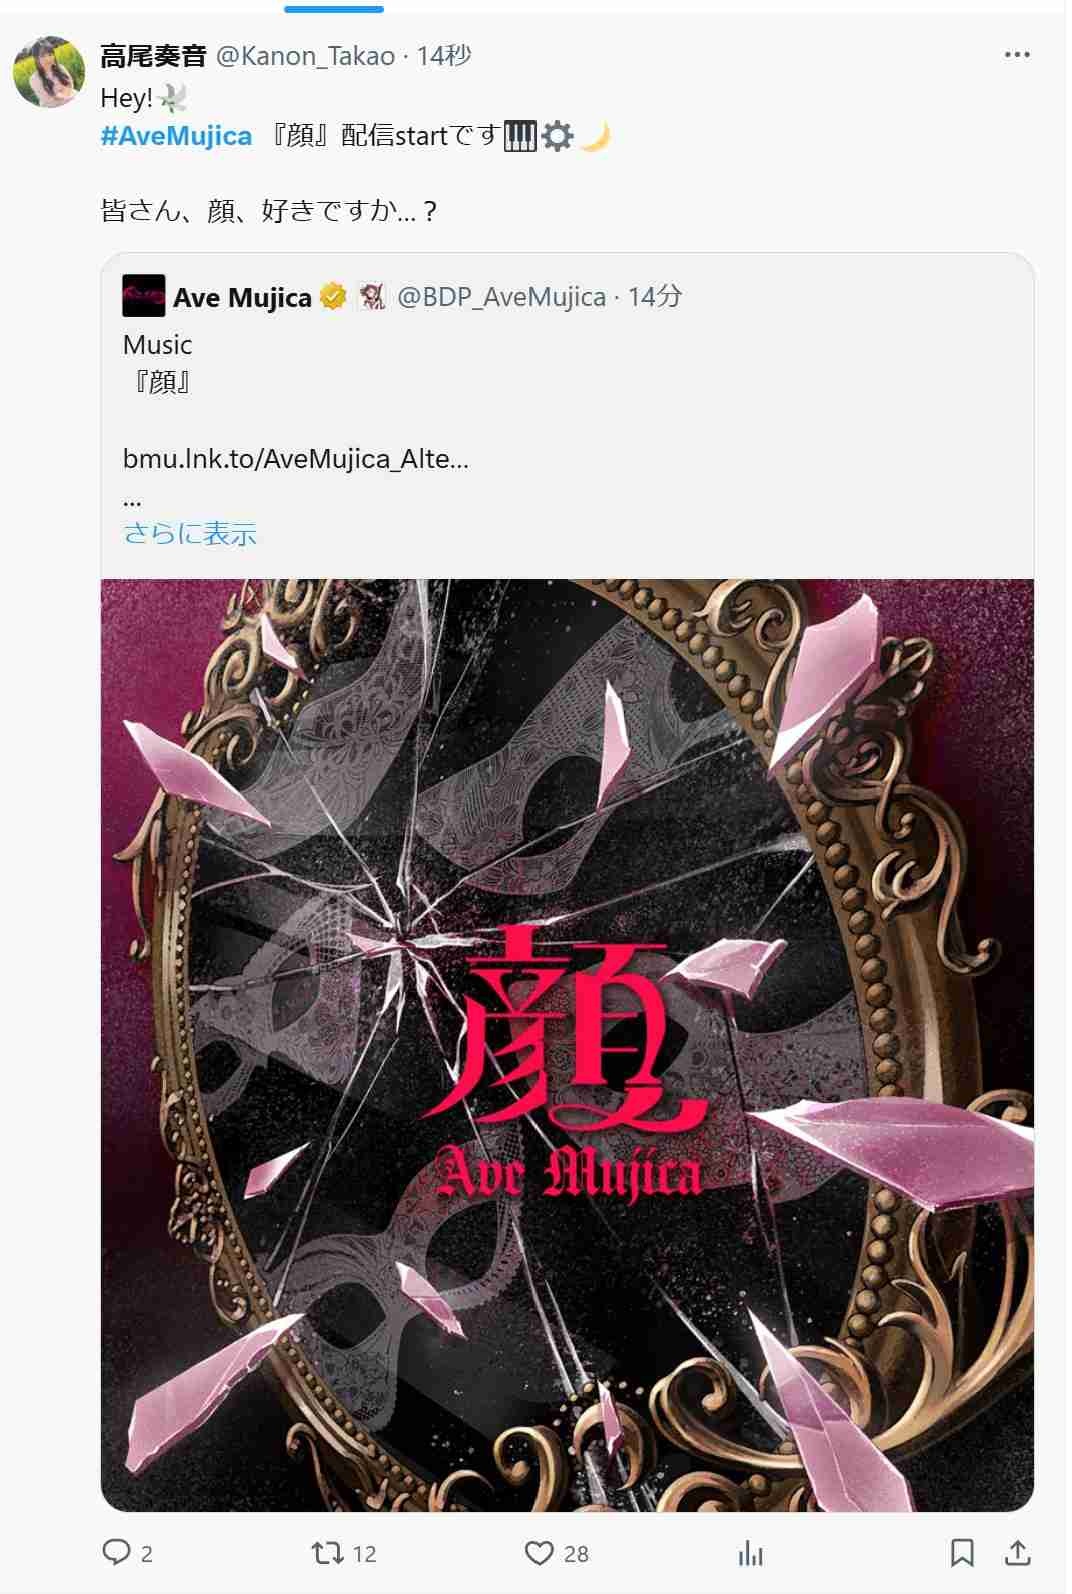1072x1594 pixels.
Task: Click the affiliate badge beside verified mark
Action: point(372,297)
